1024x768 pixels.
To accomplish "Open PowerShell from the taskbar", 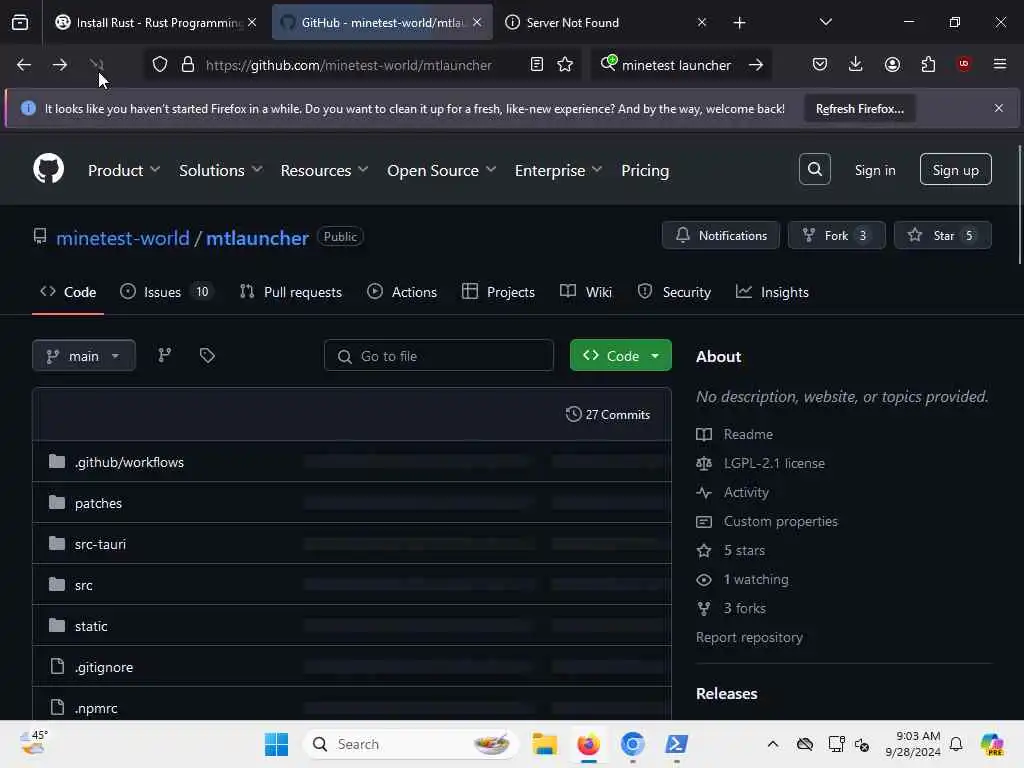I will (676, 744).
